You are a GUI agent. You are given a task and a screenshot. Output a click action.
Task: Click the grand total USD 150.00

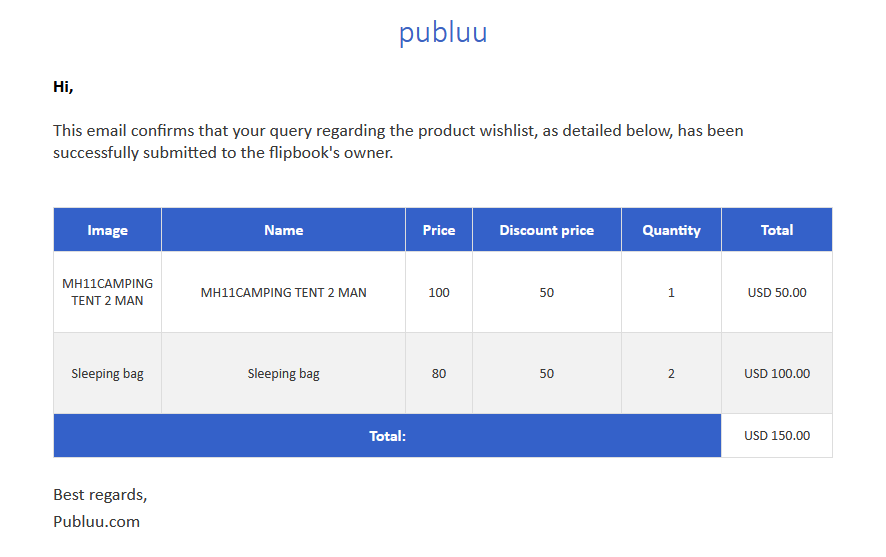click(777, 436)
